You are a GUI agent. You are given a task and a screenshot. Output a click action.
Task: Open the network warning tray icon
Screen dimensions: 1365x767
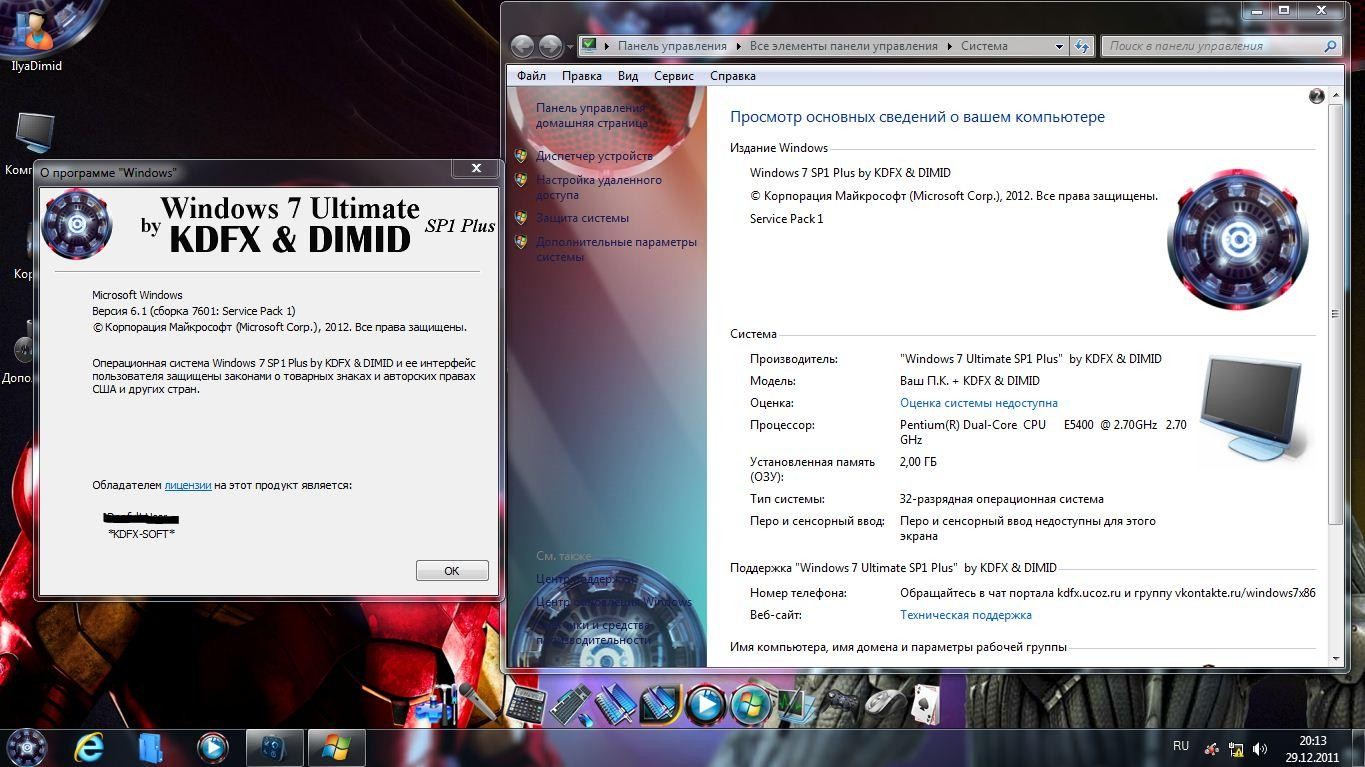click(1236, 748)
